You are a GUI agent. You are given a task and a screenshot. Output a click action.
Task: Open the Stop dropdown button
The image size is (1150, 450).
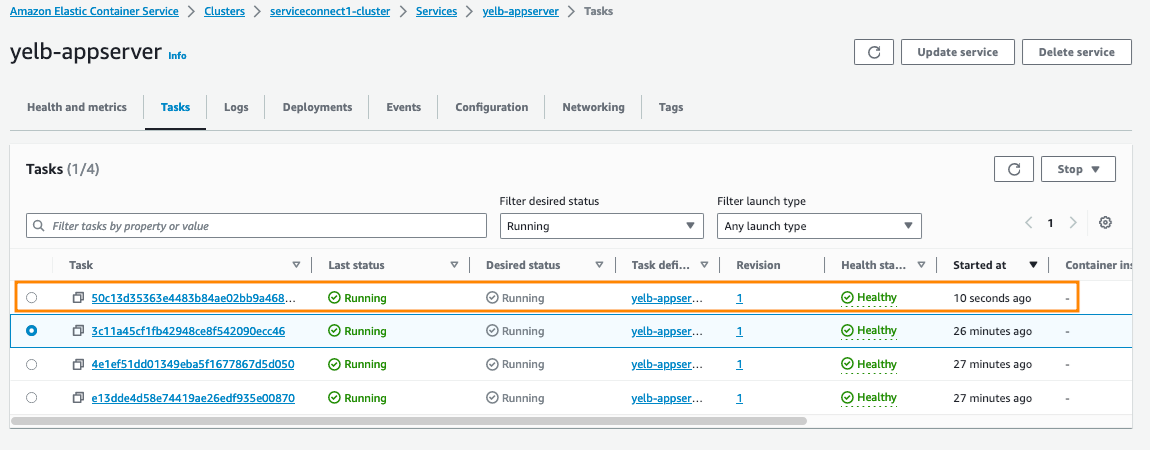[1078, 169]
